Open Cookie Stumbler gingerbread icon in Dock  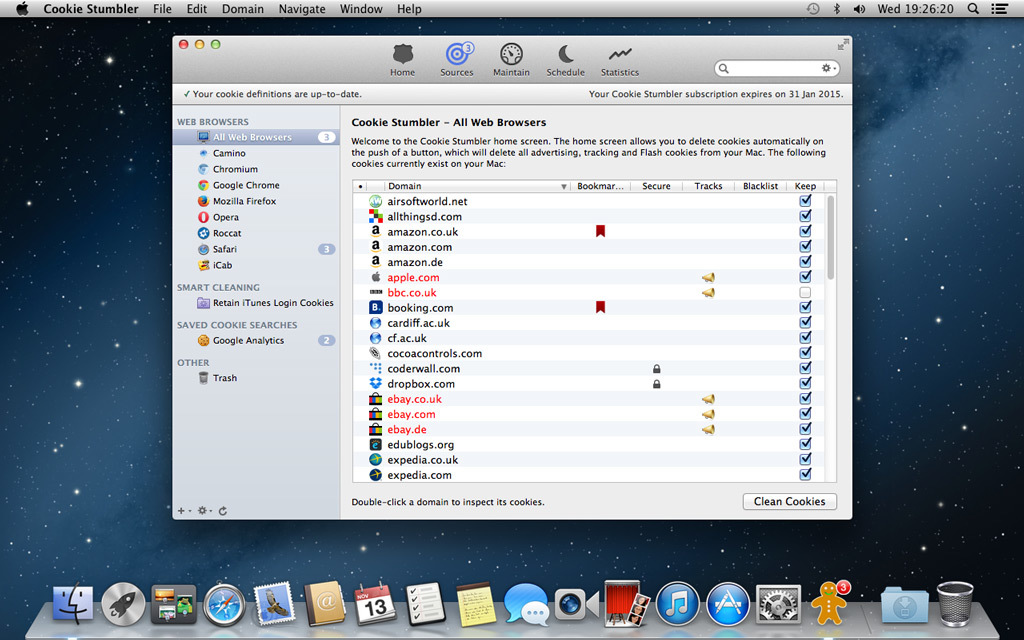(830, 603)
